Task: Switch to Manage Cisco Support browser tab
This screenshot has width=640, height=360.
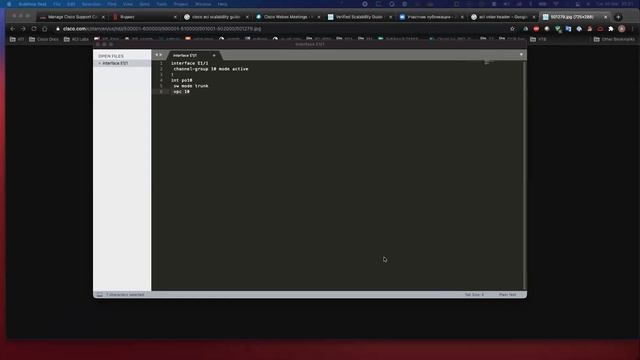Action: (x=72, y=17)
